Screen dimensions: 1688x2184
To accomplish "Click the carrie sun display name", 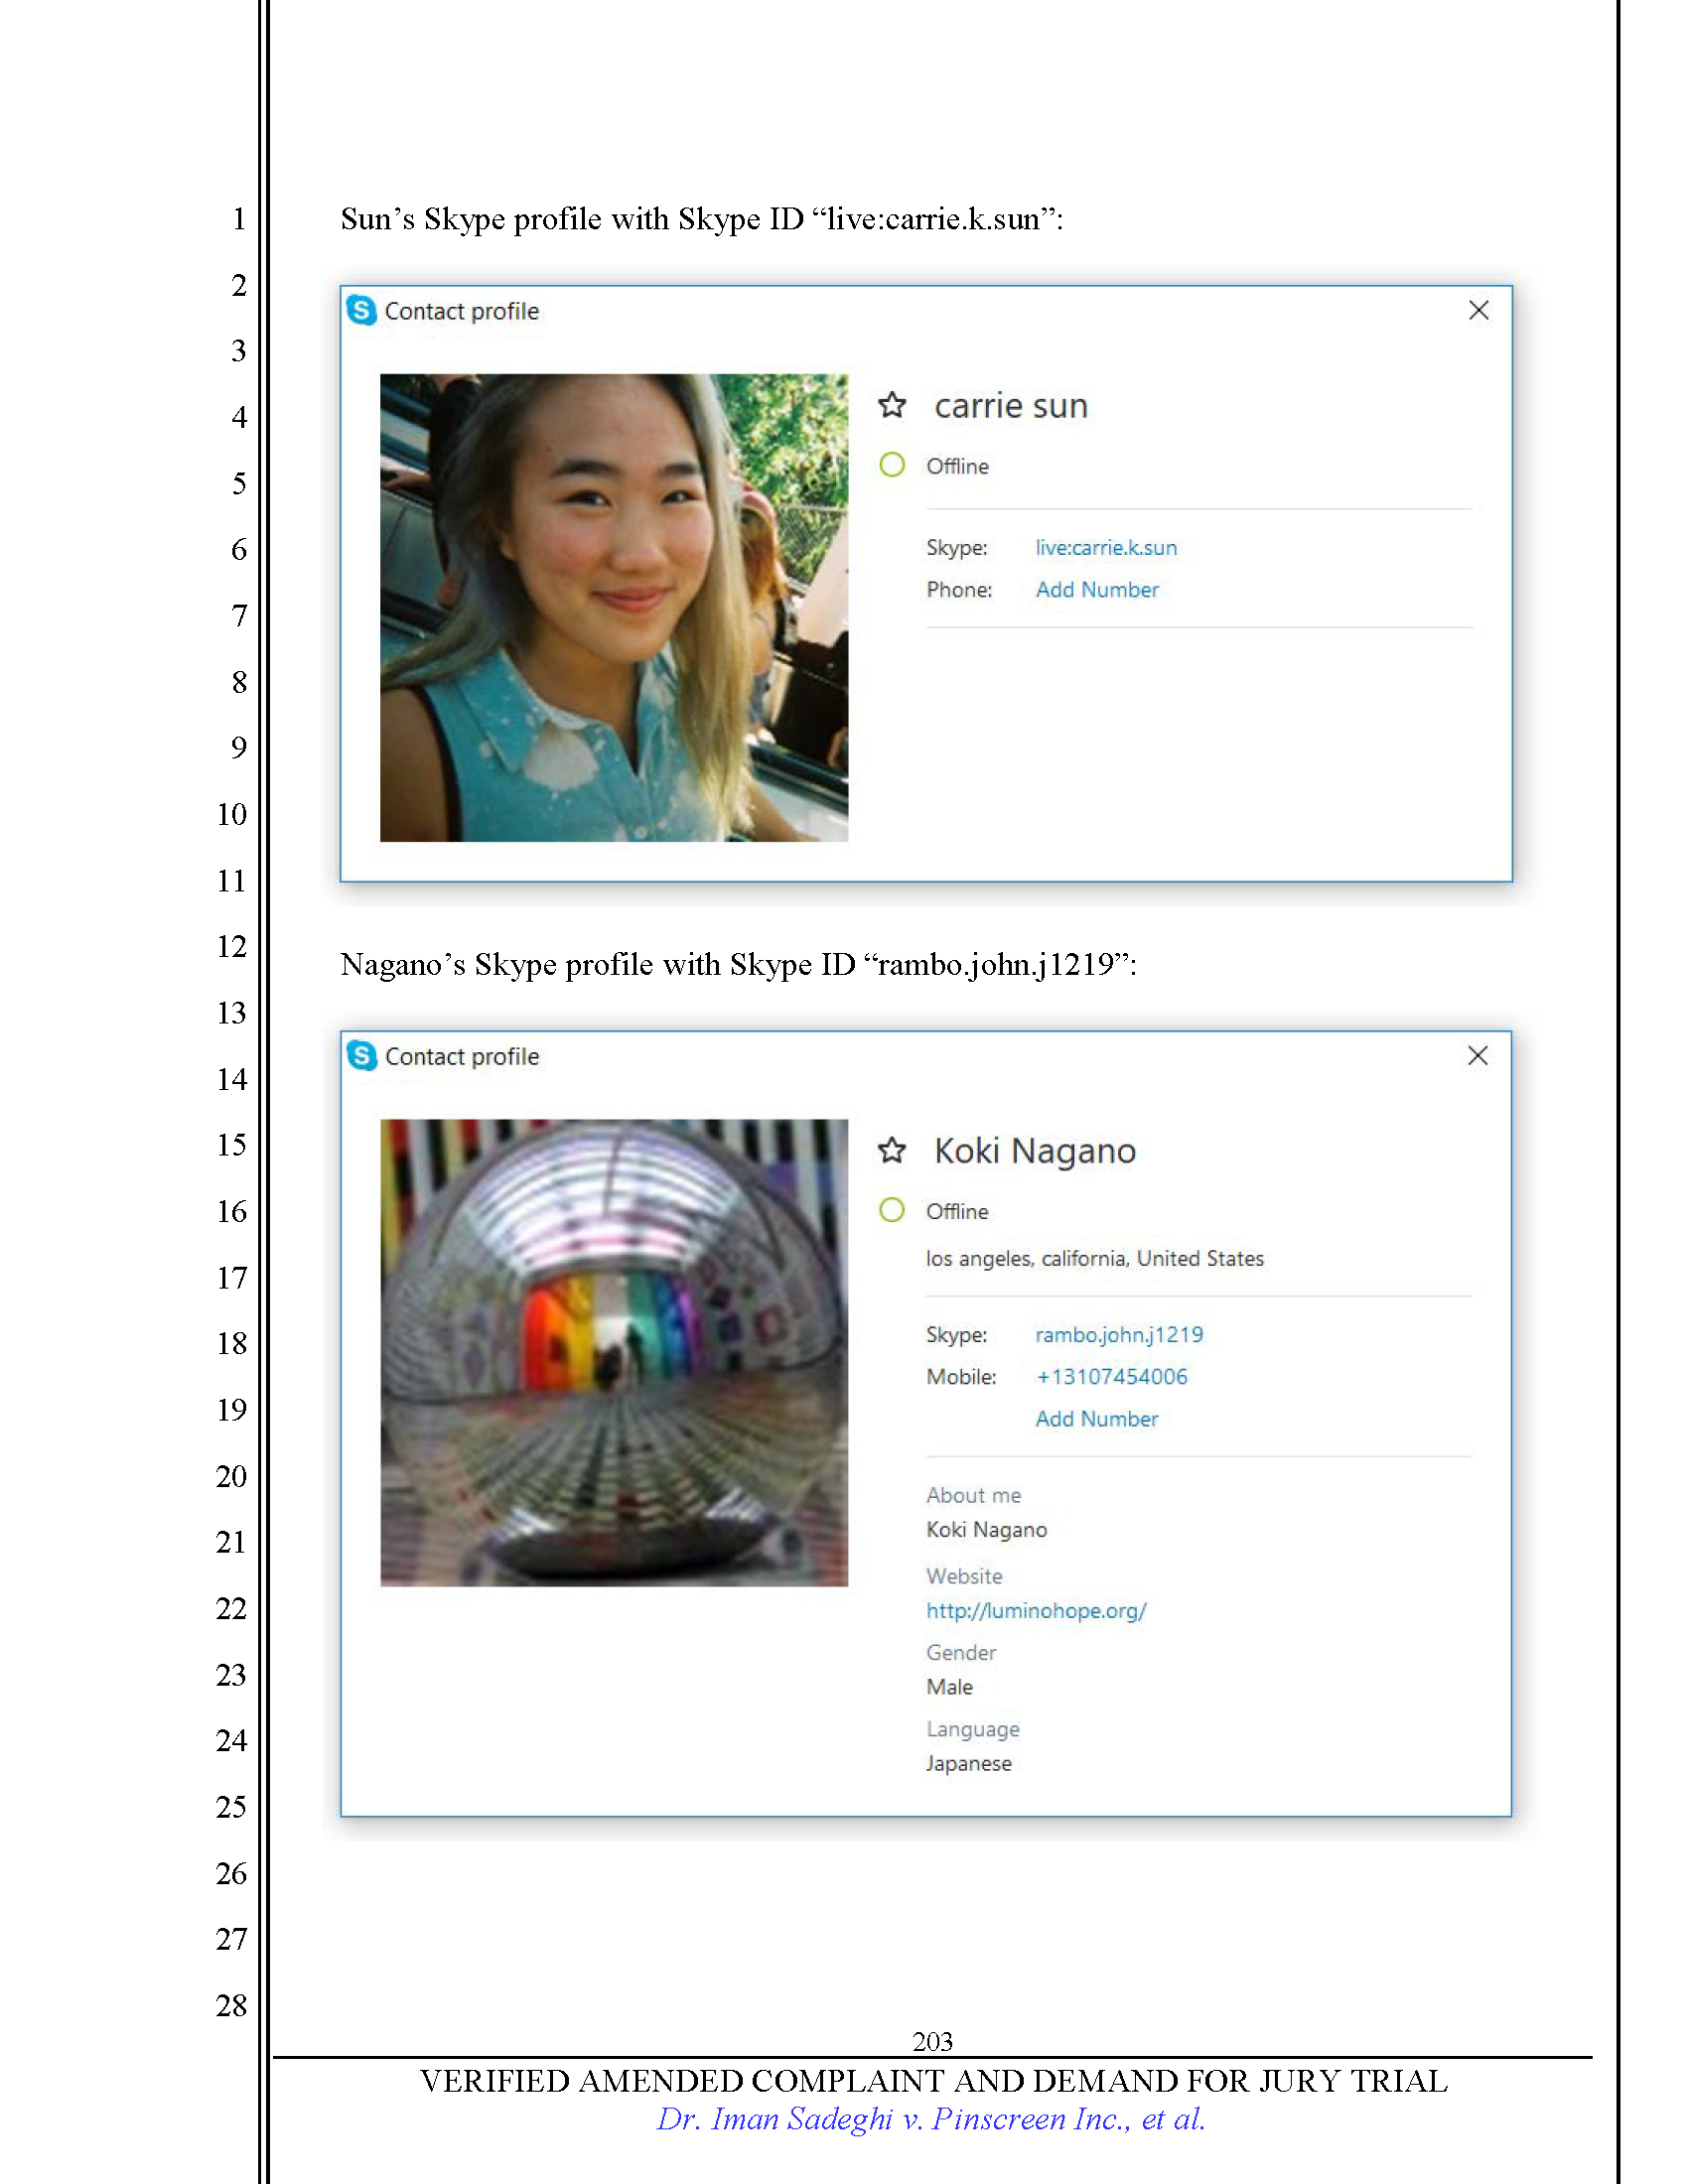I will (x=1010, y=406).
